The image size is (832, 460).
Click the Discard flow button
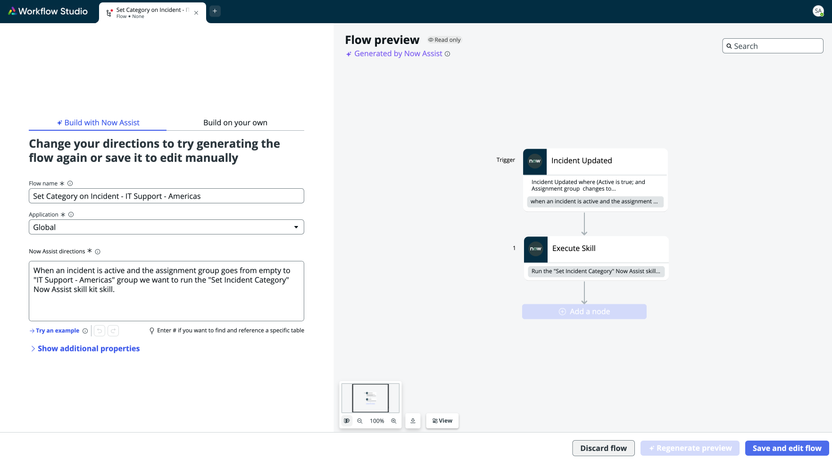(603, 448)
